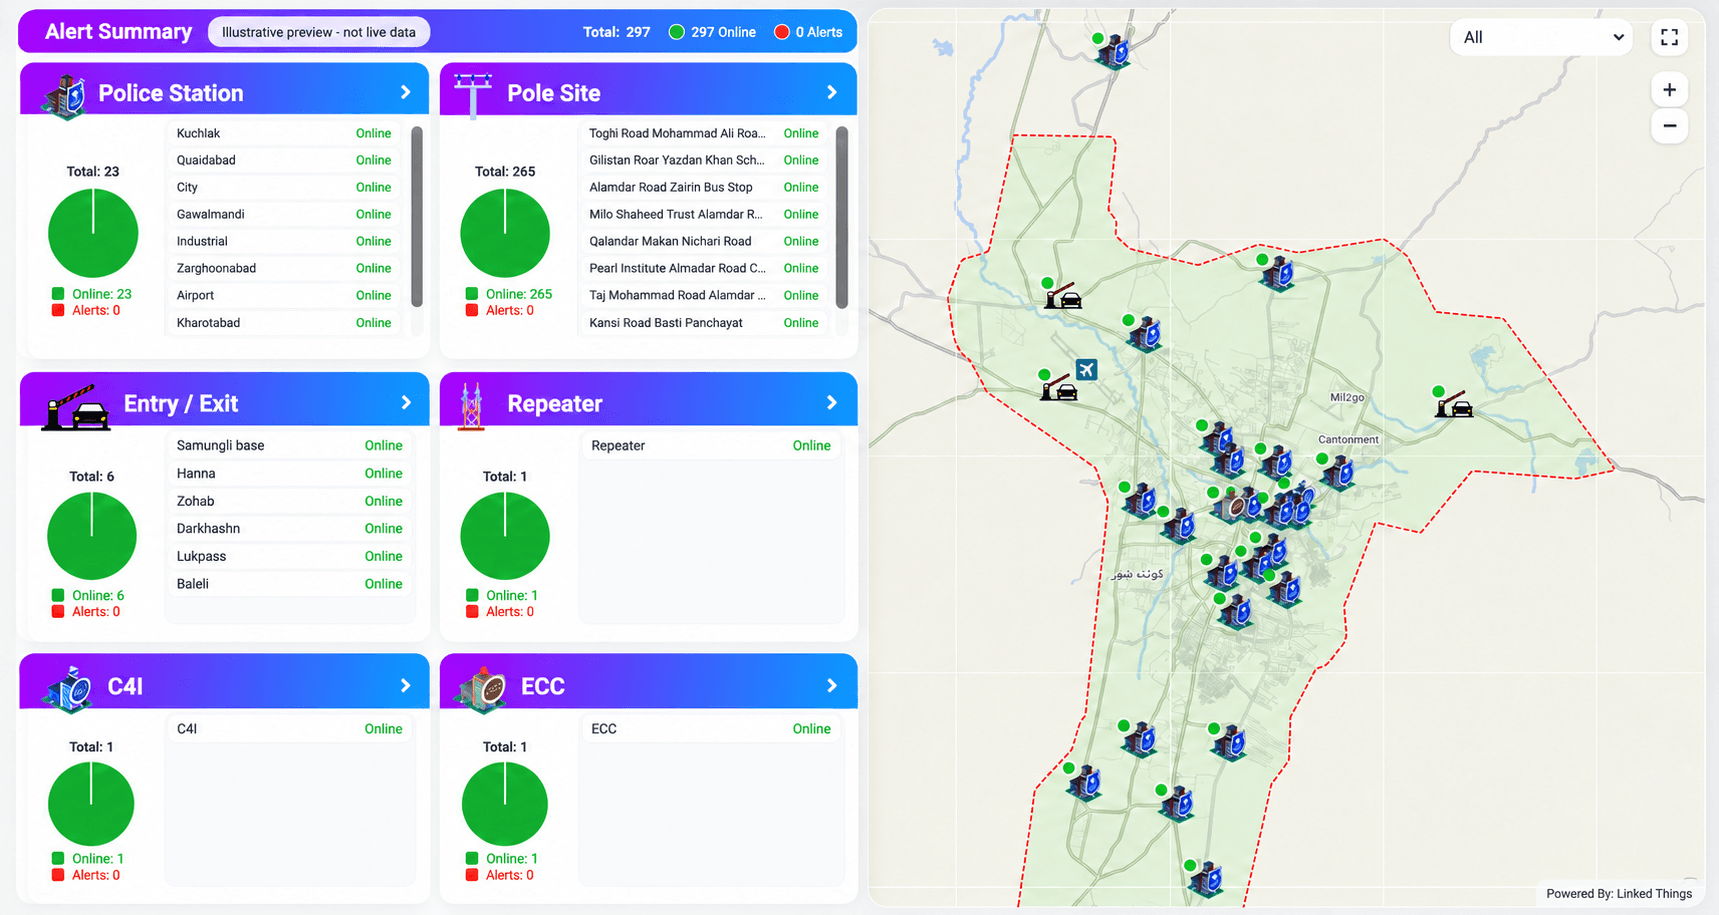The image size is (1719, 915).
Task: Click the ECC pie chart
Action: pos(505,804)
